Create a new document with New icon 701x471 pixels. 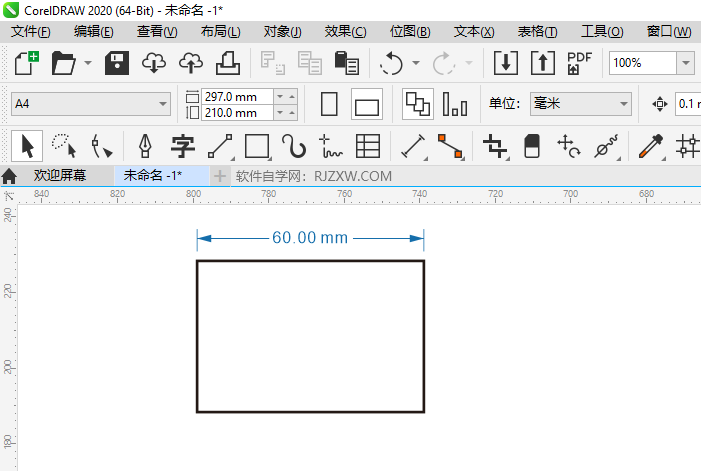click(27, 63)
